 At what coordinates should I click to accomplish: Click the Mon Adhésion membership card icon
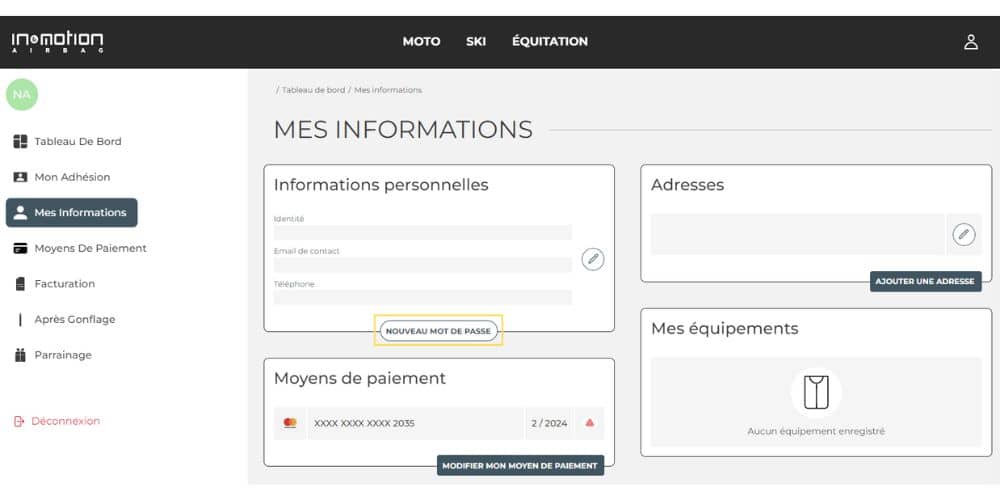click(20, 177)
